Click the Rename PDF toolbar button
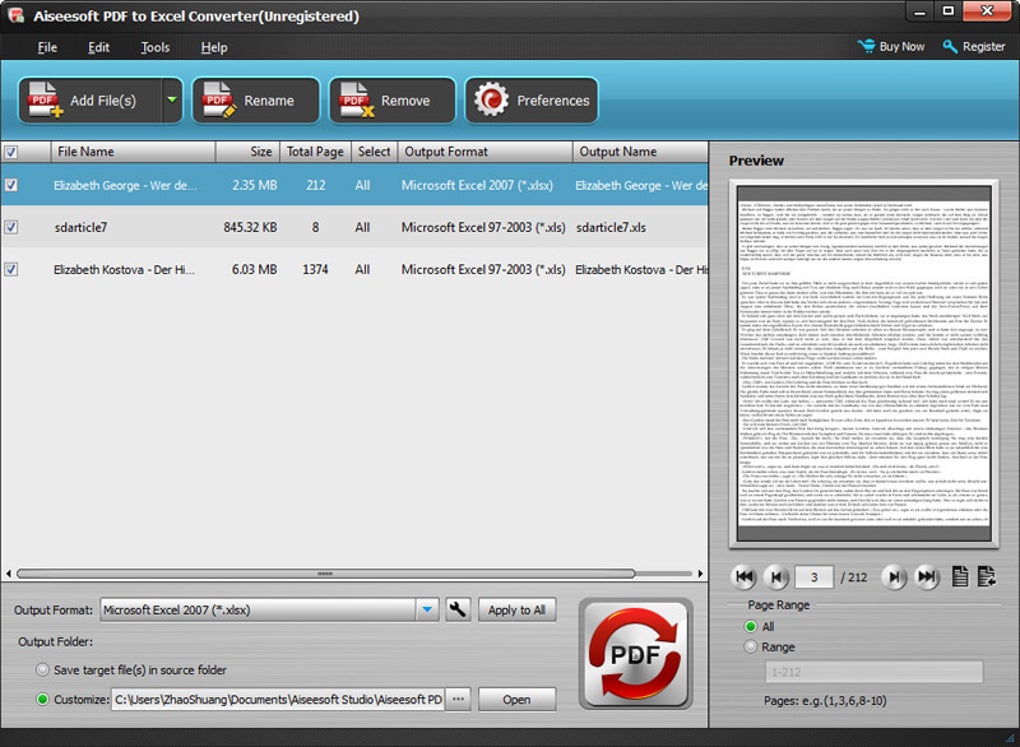 click(x=256, y=100)
